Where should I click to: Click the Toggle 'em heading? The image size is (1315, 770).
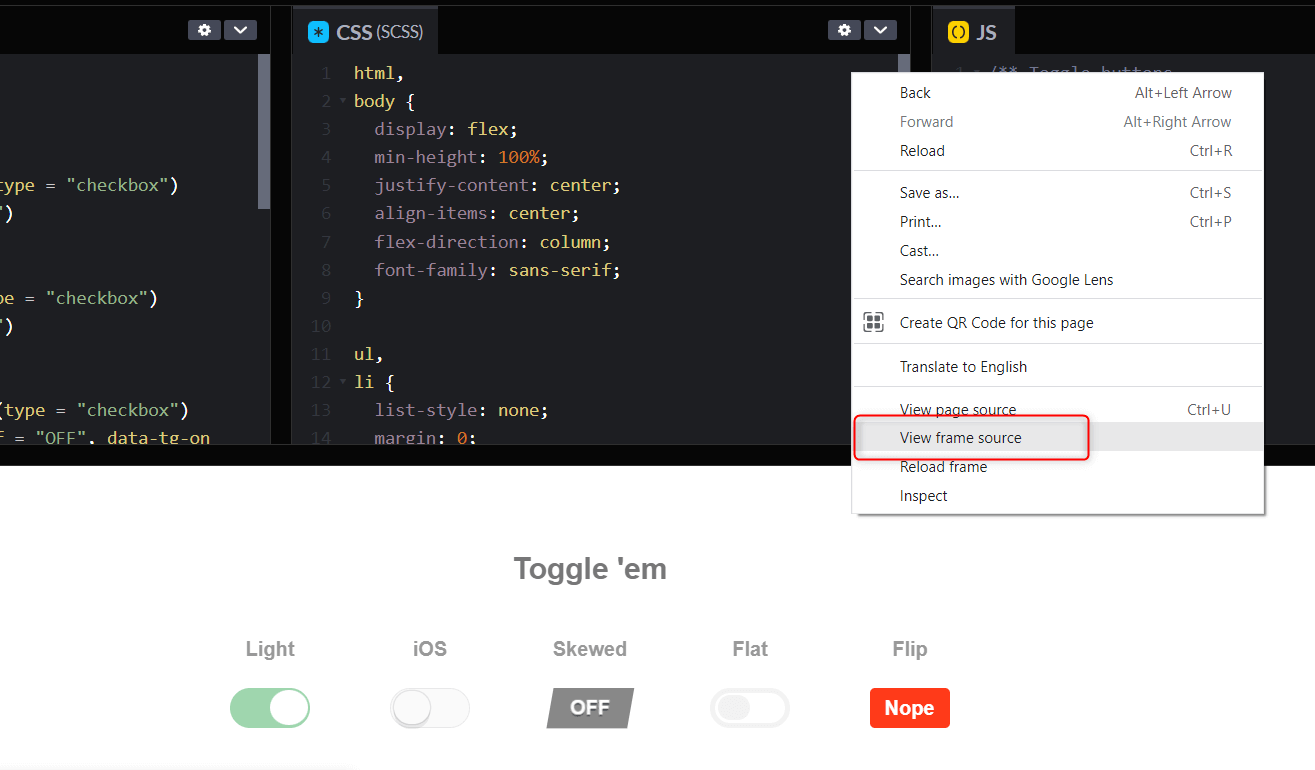(x=590, y=569)
